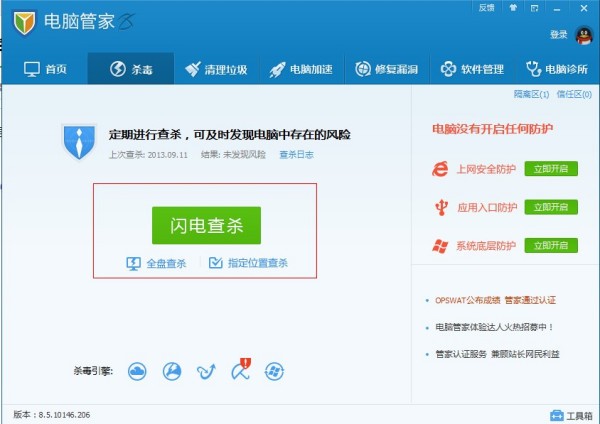This screenshot has height=424, width=600.
Task: Click the blue tie shield icon
Action: (79, 142)
